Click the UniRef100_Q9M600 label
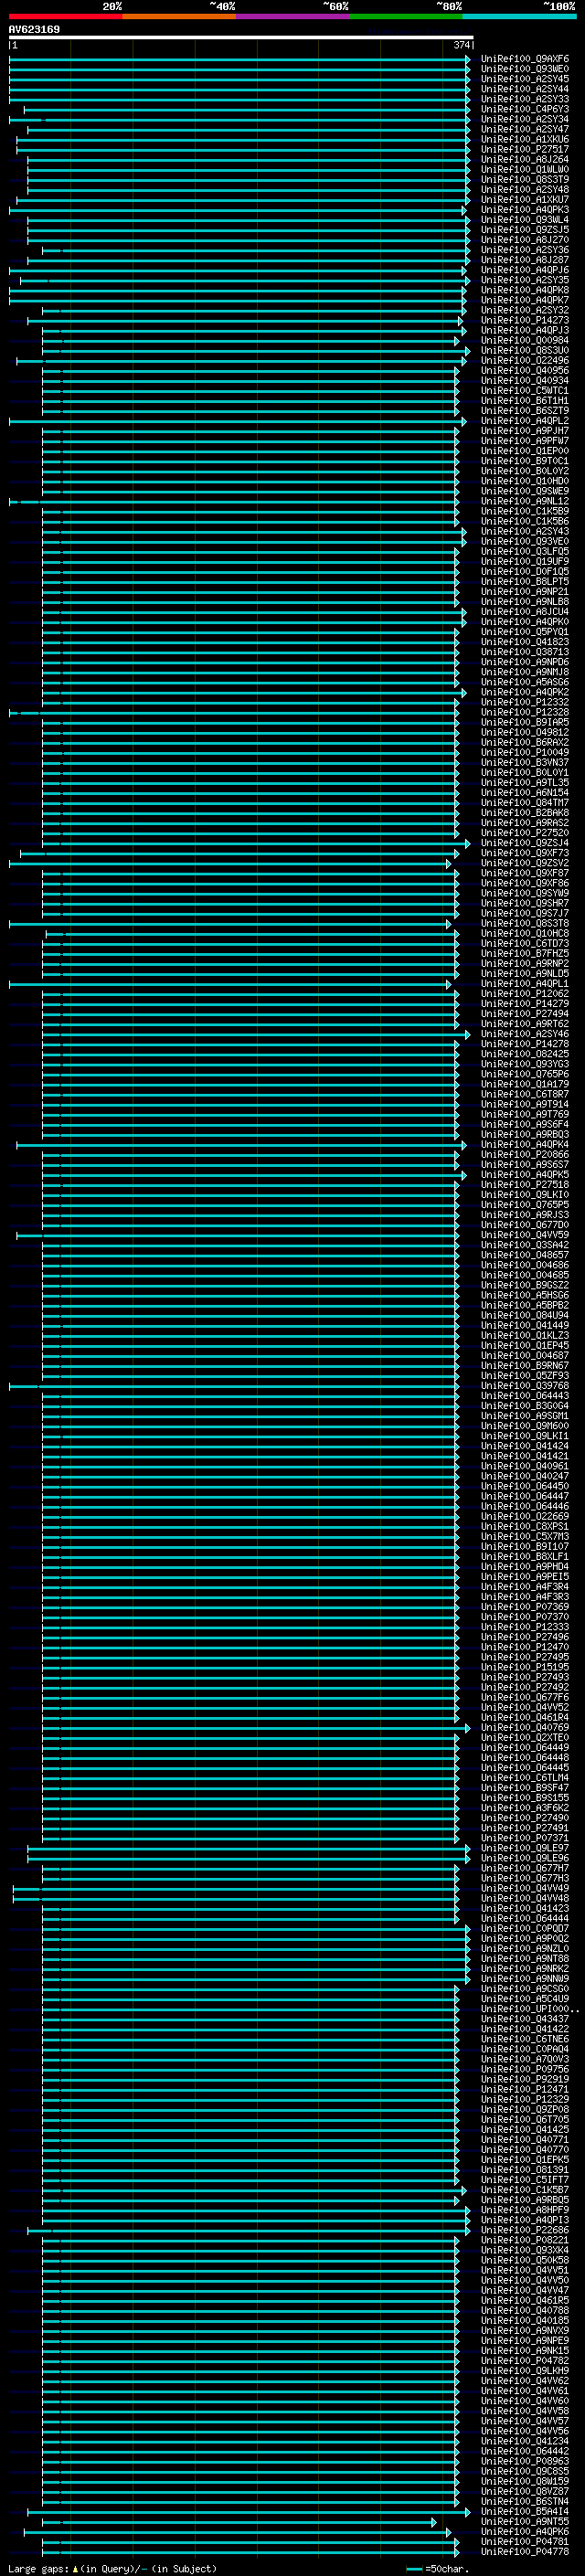Image resolution: width=585 pixels, height=2576 pixels. pyautogui.click(x=524, y=1426)
